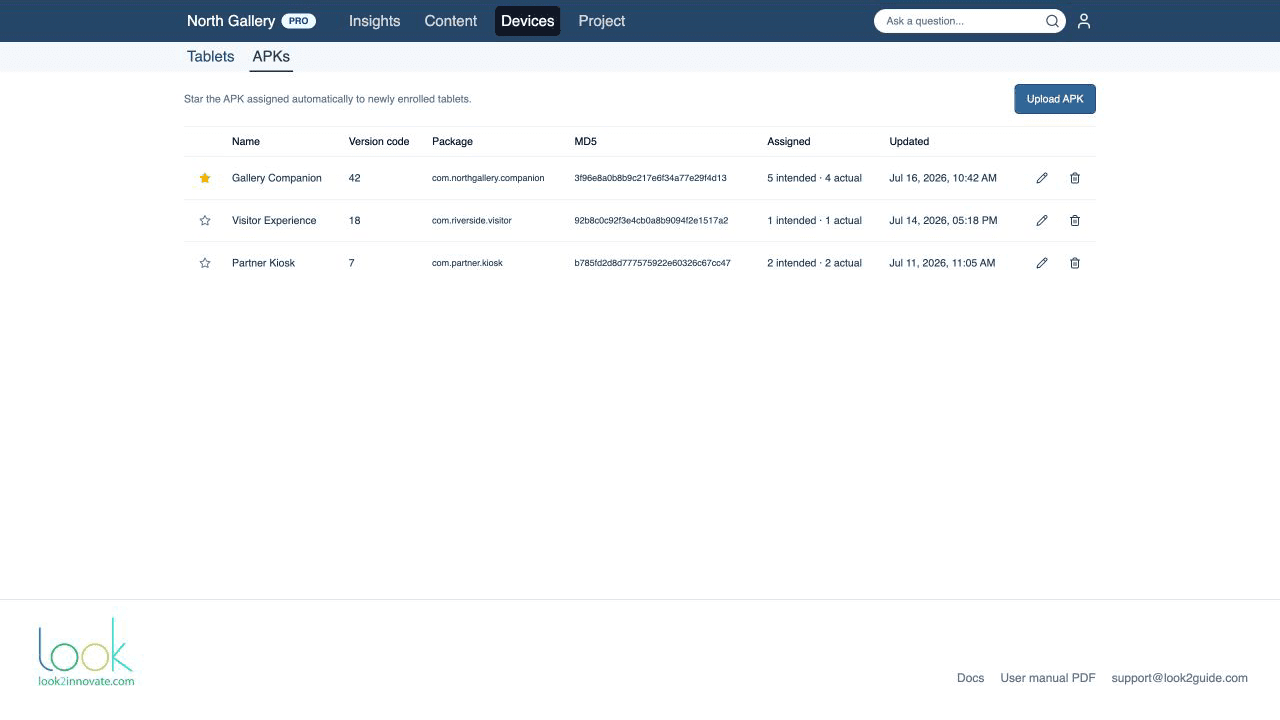Click the star APK instruction text
The image size is (1280, 720).
327,99
